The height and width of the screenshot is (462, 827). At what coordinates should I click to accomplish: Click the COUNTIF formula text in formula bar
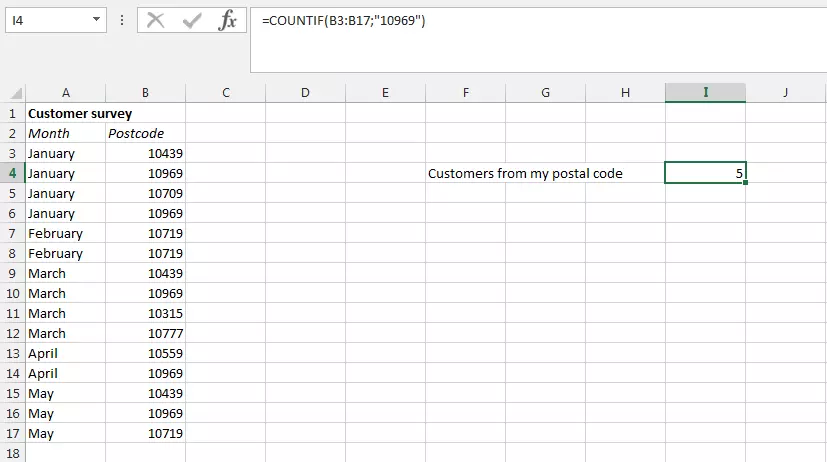point(342,20)
